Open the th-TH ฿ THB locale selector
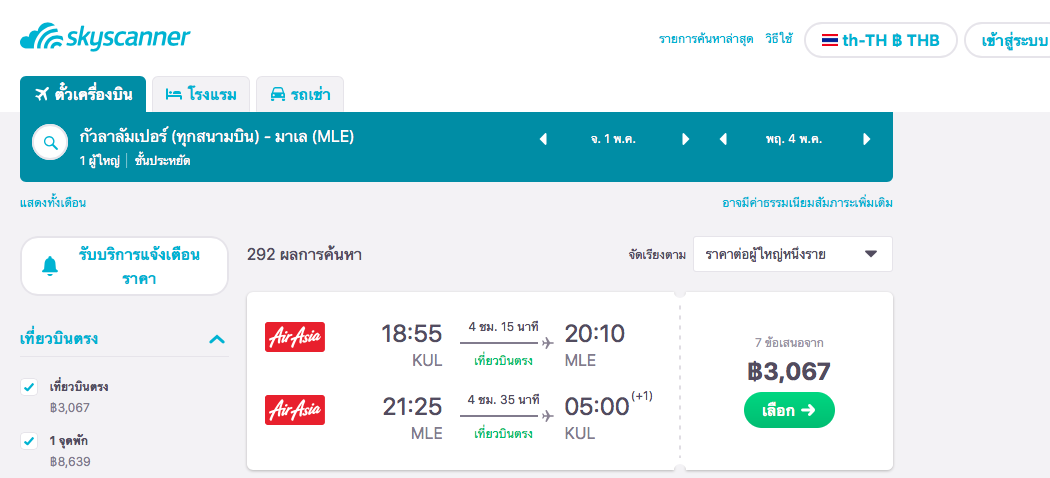Image resolution: width=1050 pixels, height=478 pixels. point(880,41)
